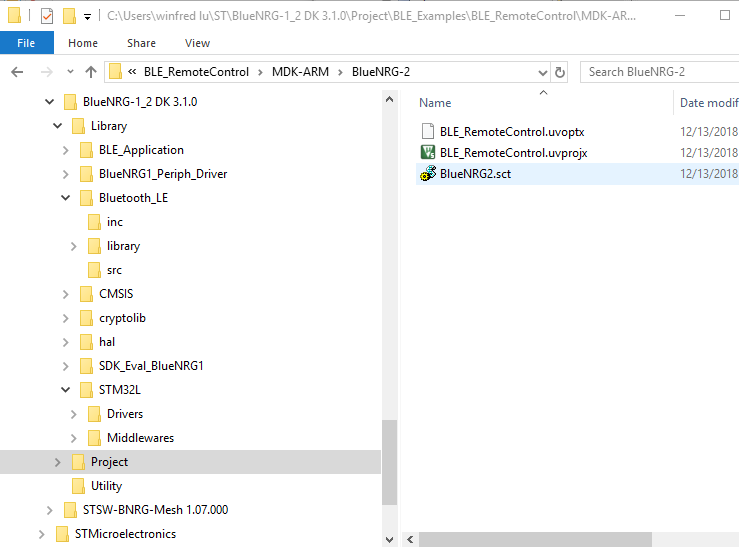Screen dimensions: 739x547
Task: Select the Project folder in tree
Action: coord(109,462)
